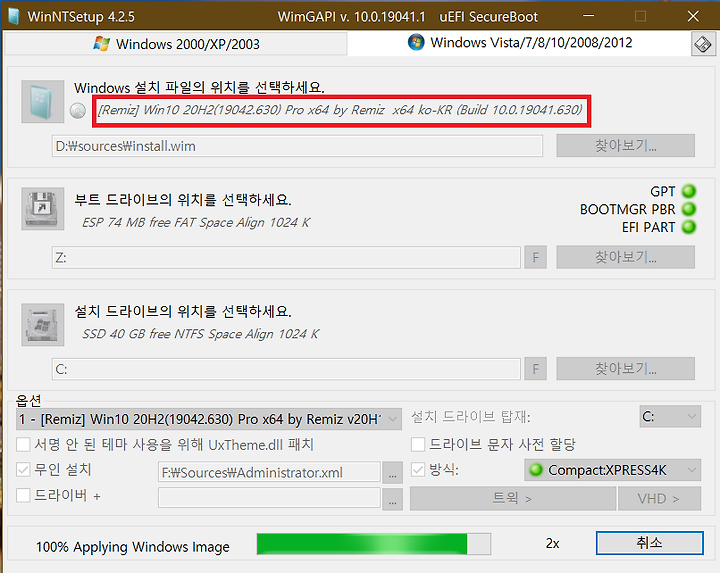Toggle the UxTheme.dll patch checkbox

pos(23,444)
